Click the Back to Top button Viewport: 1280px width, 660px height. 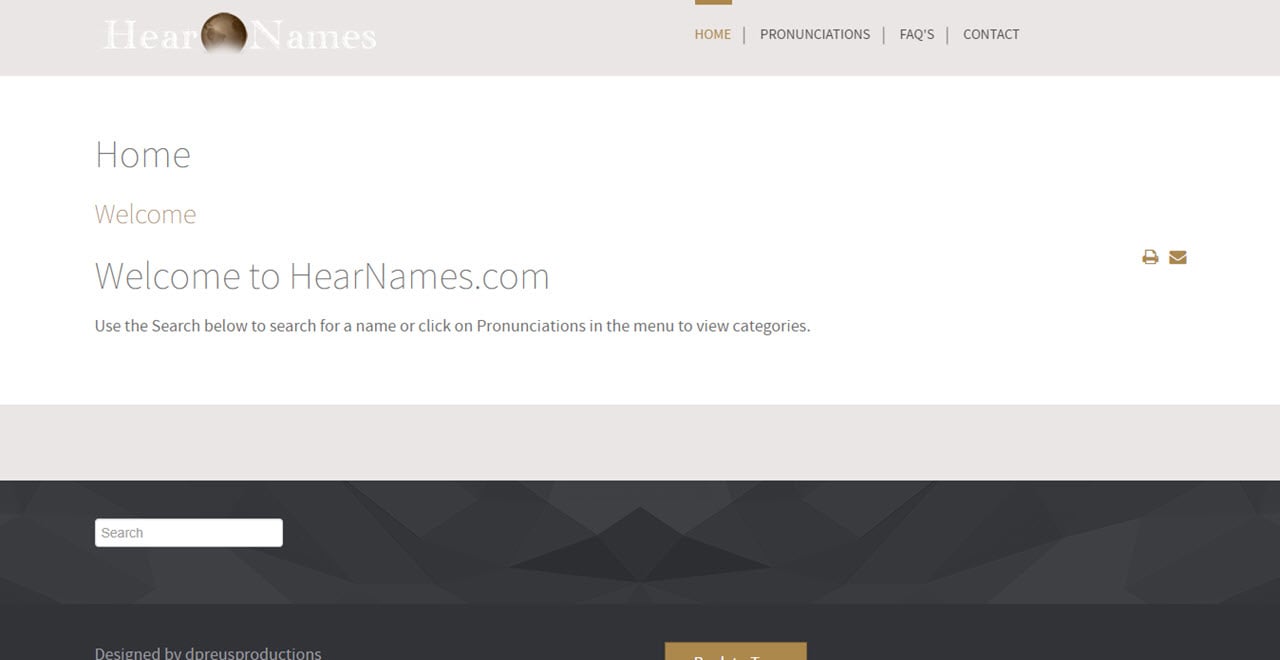[x=735, y=651]
